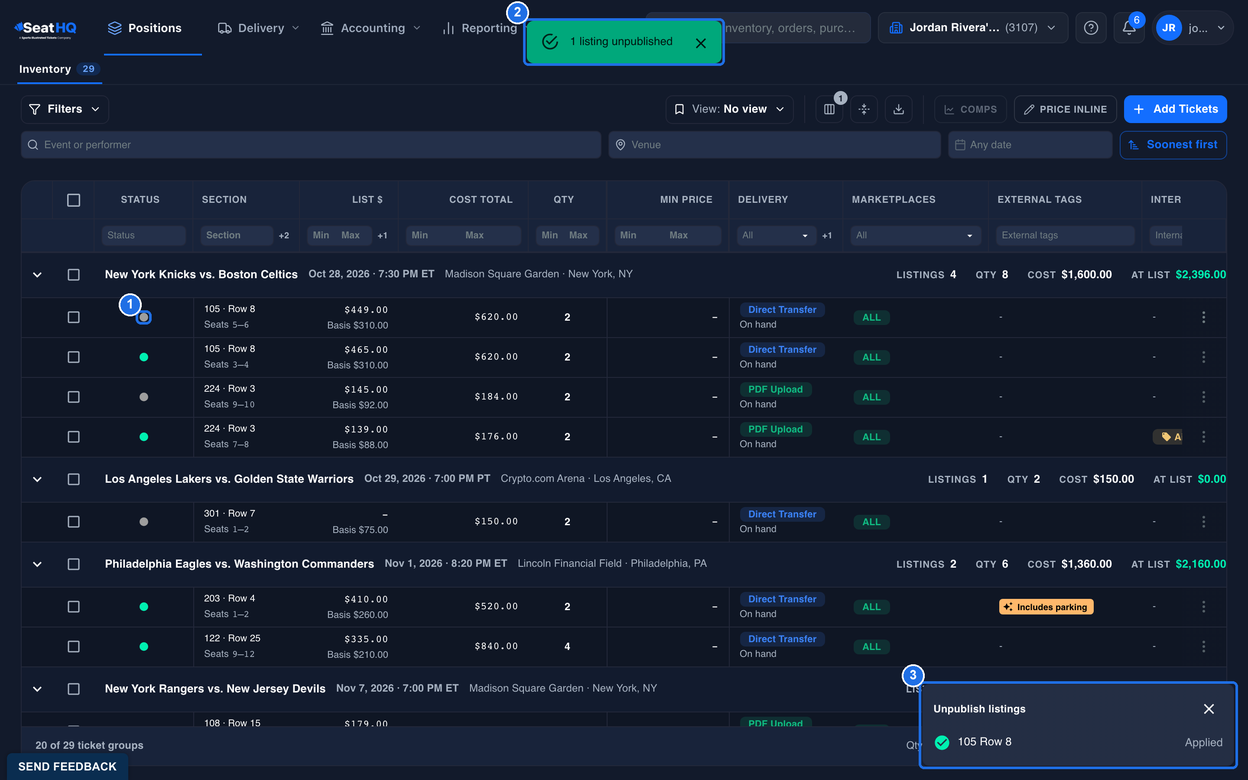Screen dimensions: 1248x780
Task: Click the Add Tickets button
Action: (x=1175, y=109)
